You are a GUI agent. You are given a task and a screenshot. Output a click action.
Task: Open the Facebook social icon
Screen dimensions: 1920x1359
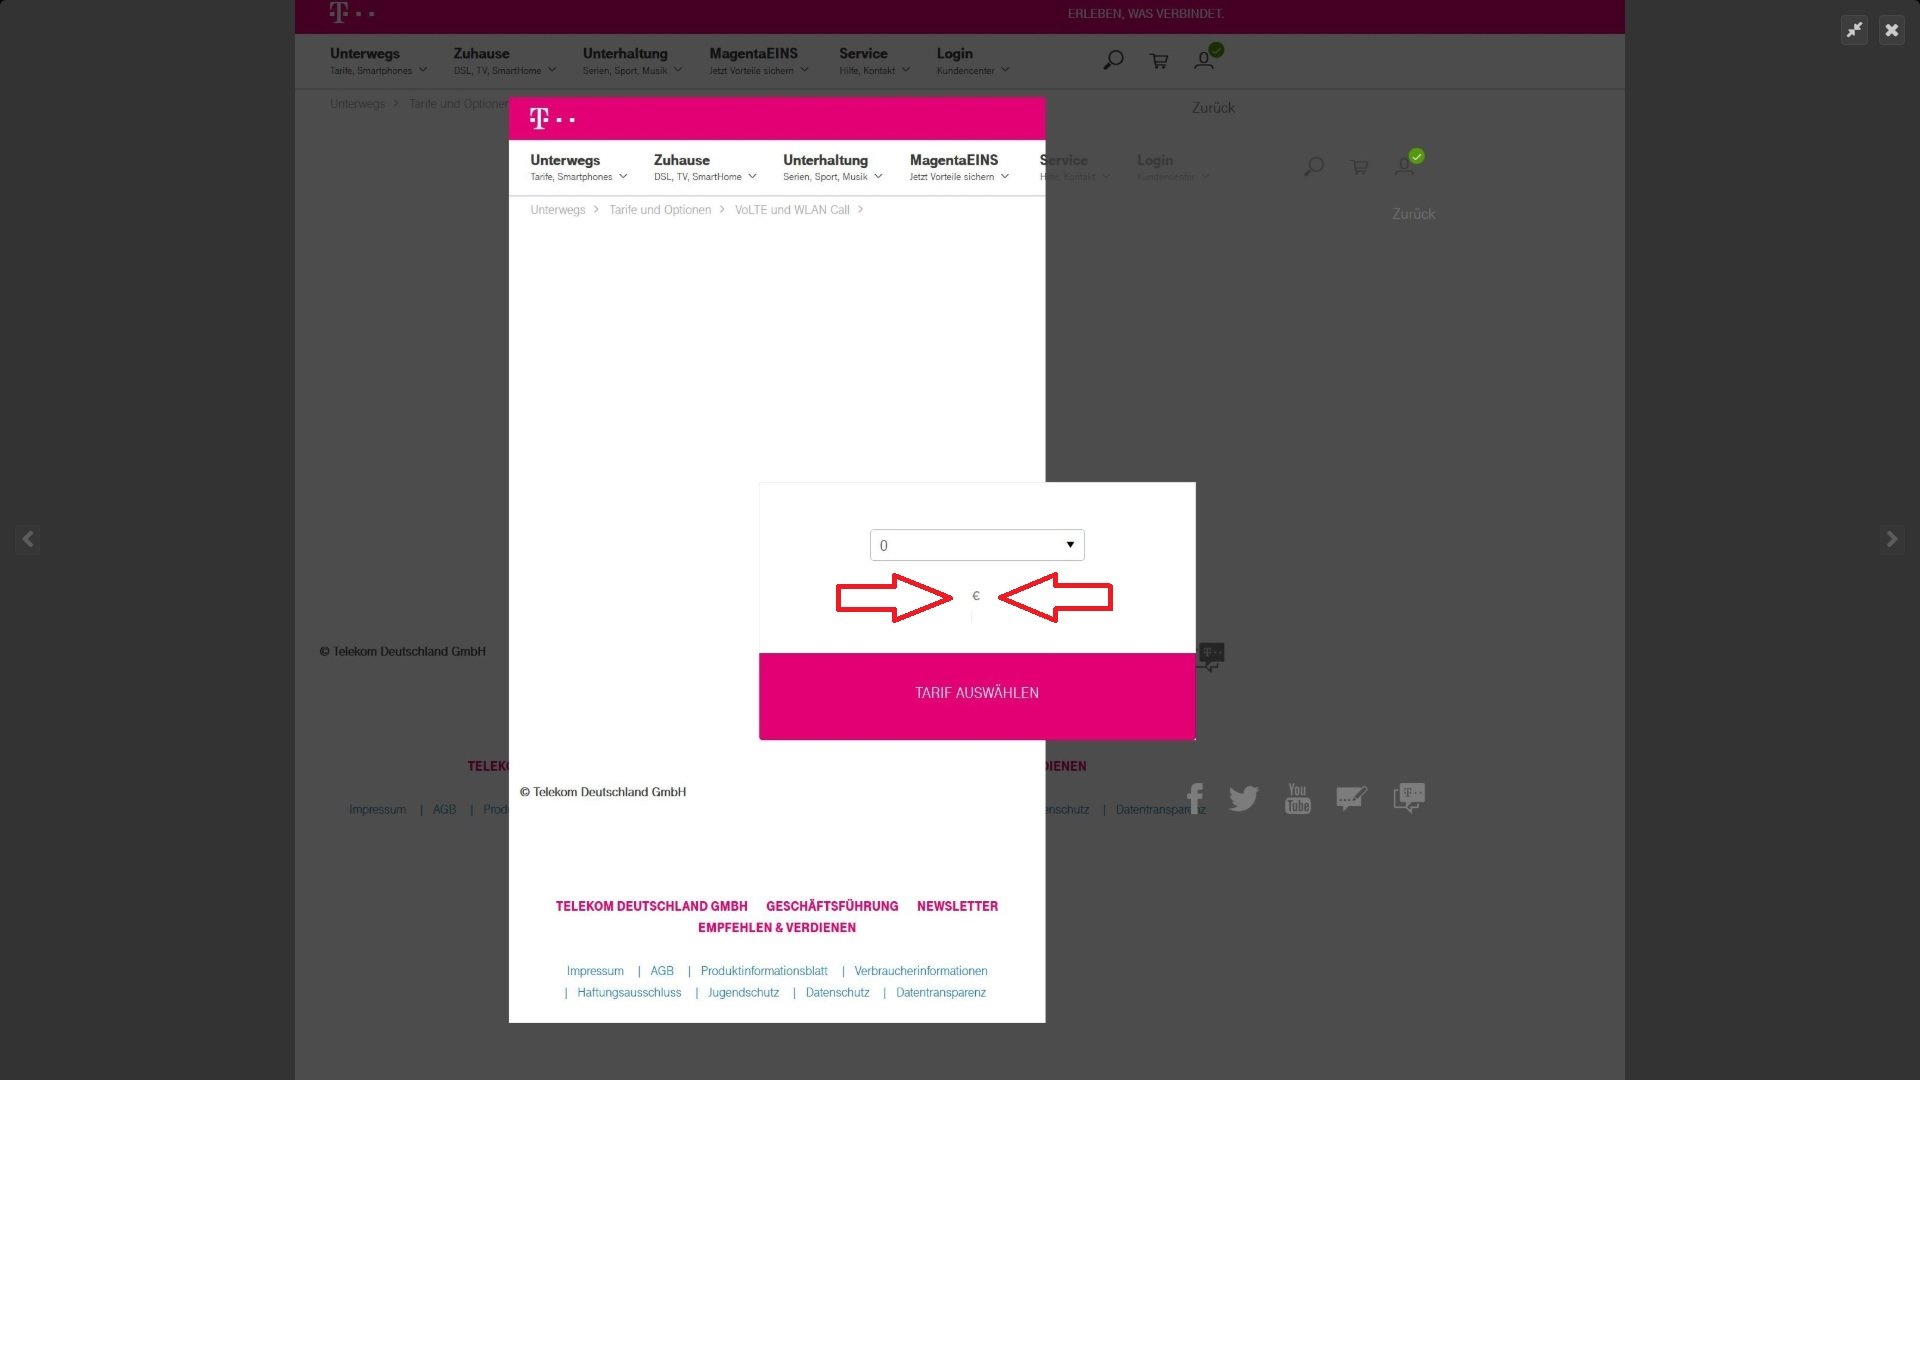tap(1195, 798)
